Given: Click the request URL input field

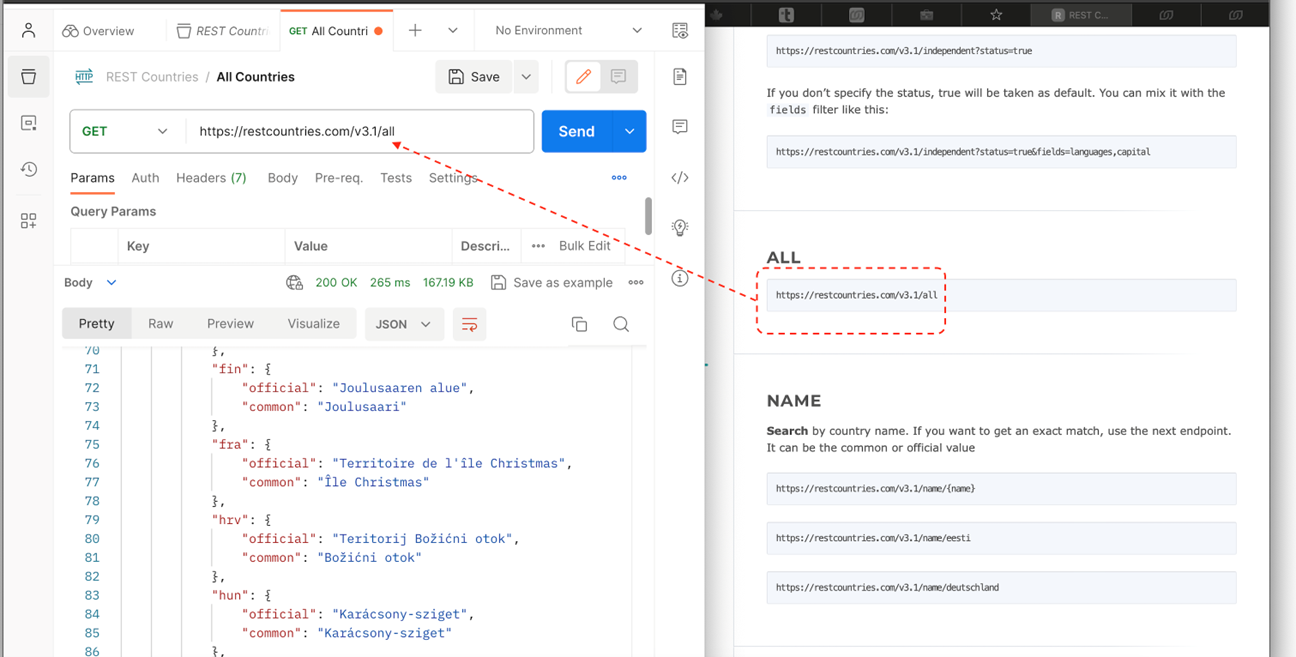Looking at the screenshot, I should point(360,131).
